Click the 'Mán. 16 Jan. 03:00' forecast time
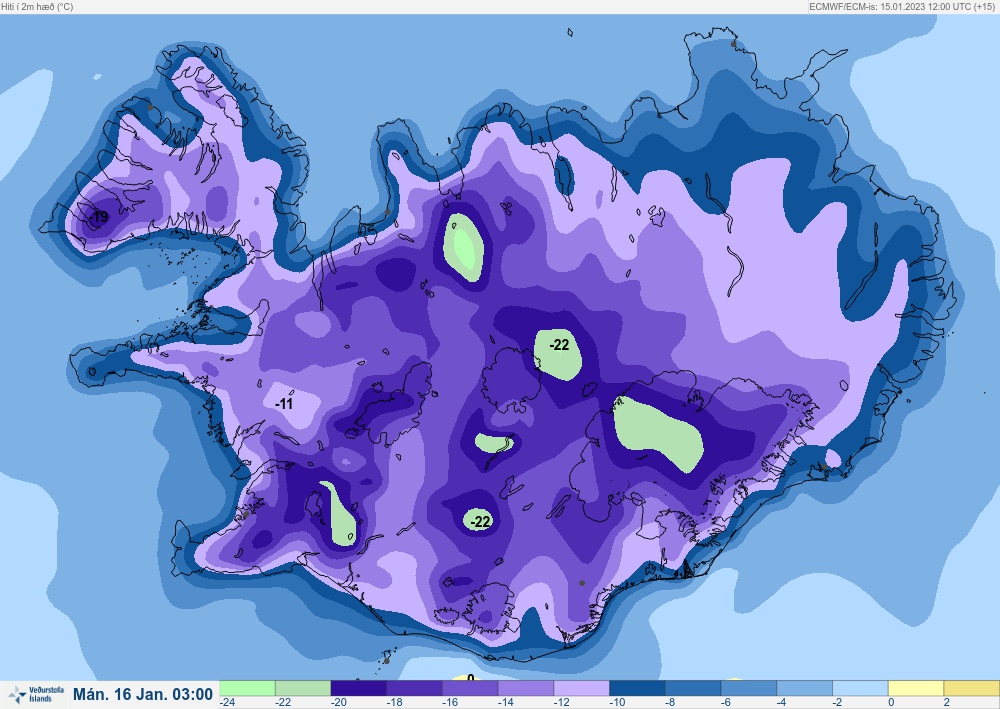 [143, 694]
